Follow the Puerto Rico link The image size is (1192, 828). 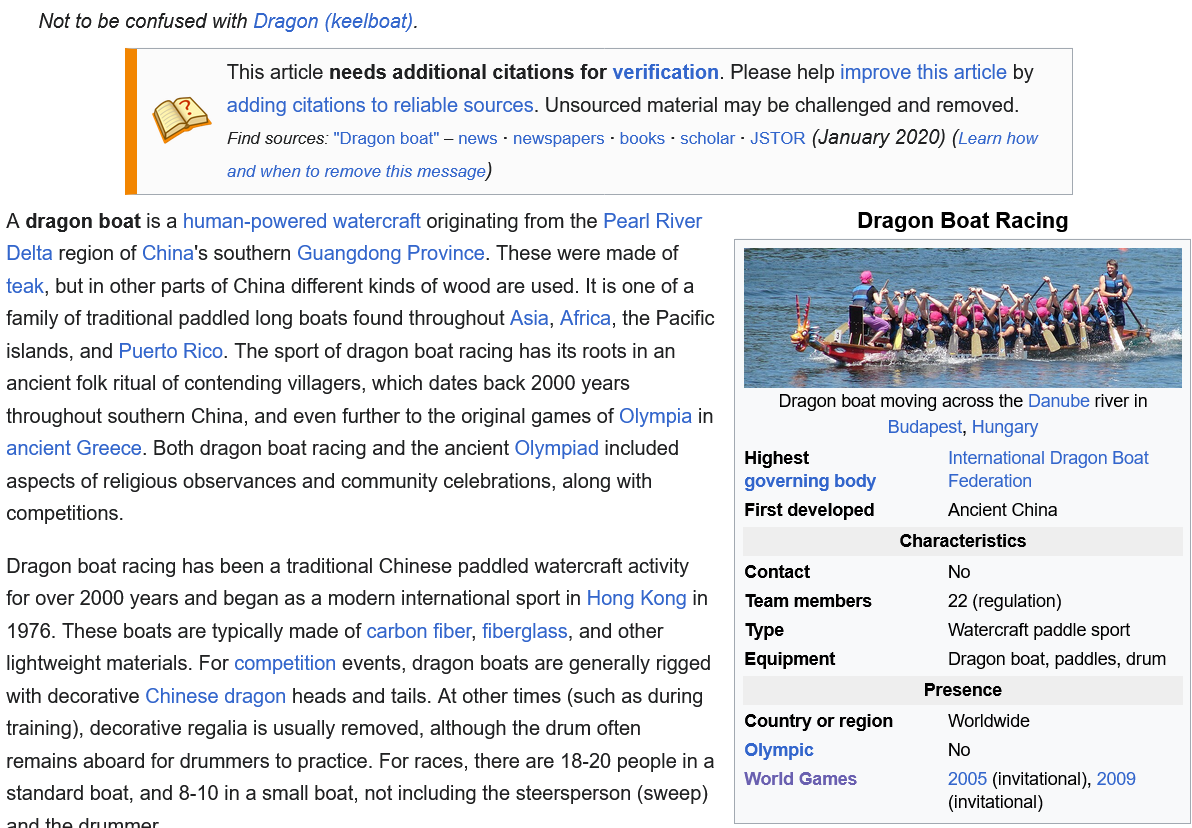click(x=170, y=351)
